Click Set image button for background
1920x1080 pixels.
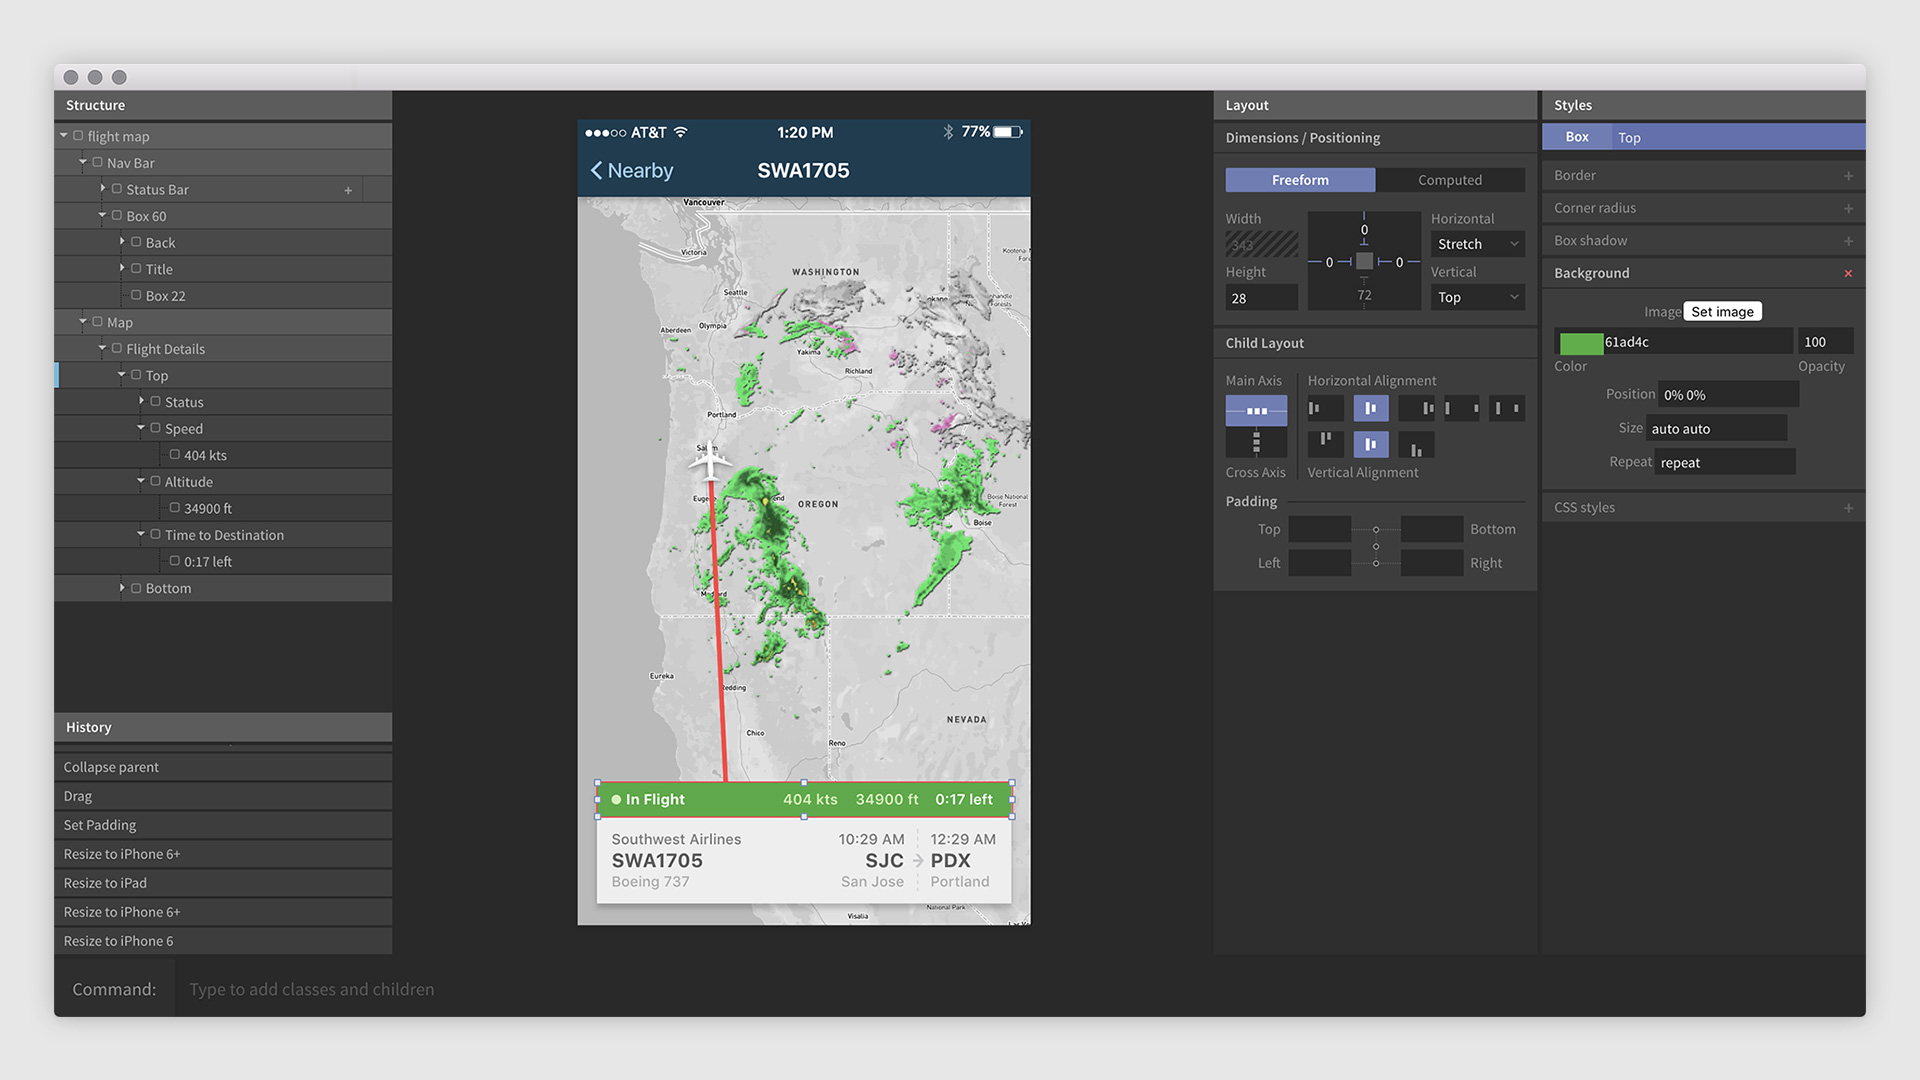click(x=1722, y=310)
